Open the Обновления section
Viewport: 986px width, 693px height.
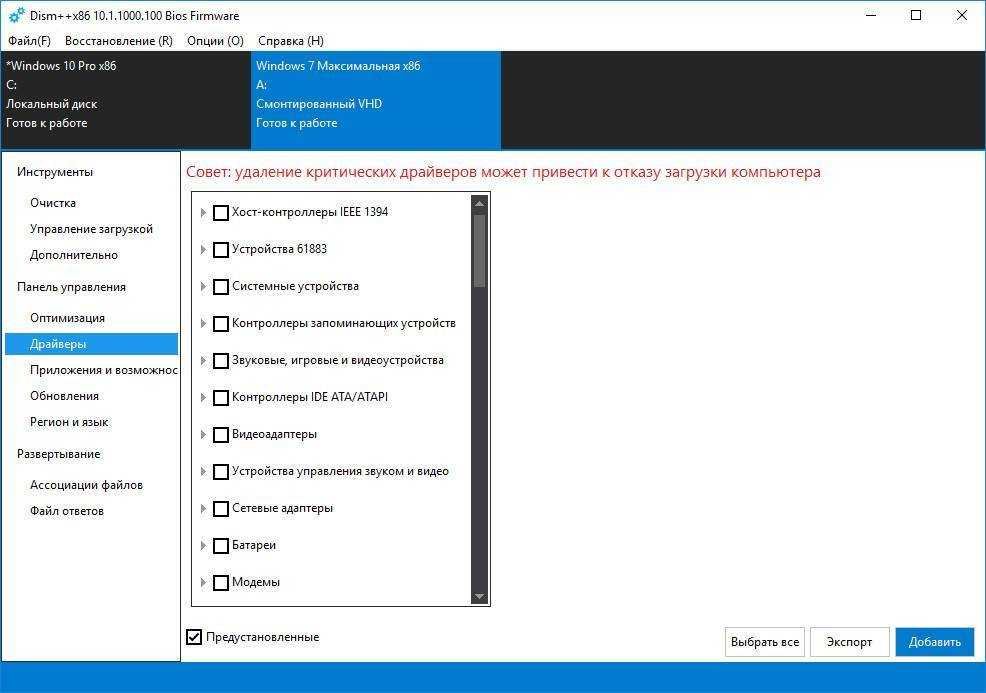[x=64, y=396]
